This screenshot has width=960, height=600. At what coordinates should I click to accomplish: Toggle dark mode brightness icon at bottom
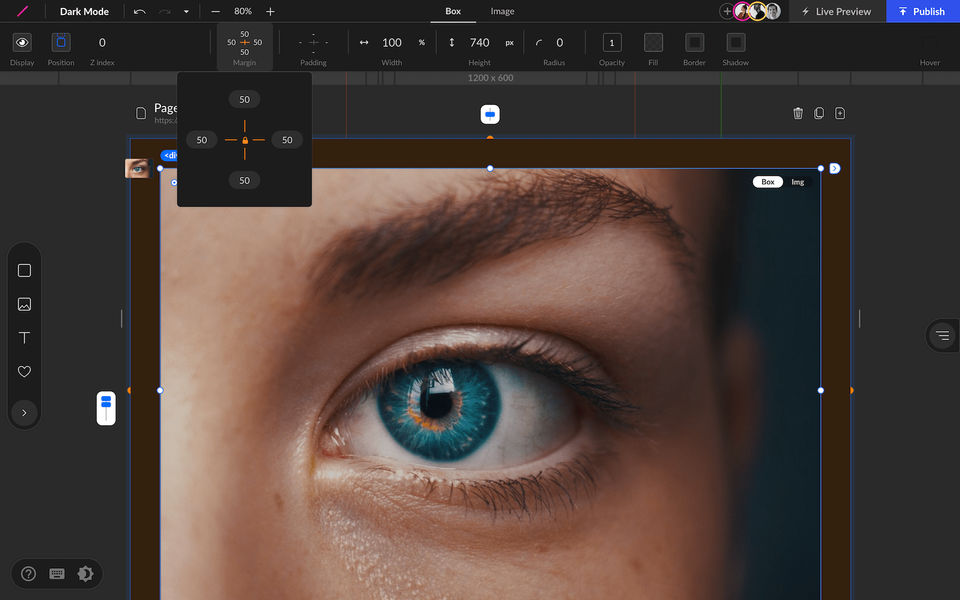point(85,573)
